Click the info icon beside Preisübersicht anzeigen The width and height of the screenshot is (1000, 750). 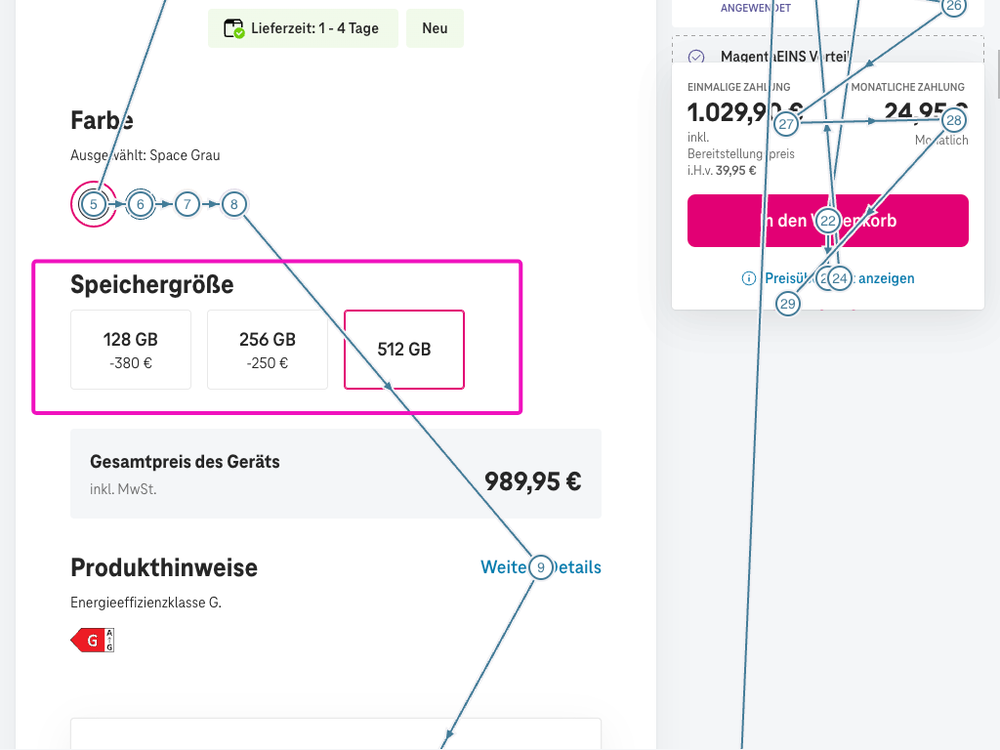pyautogui.click(x=748, y=278)
